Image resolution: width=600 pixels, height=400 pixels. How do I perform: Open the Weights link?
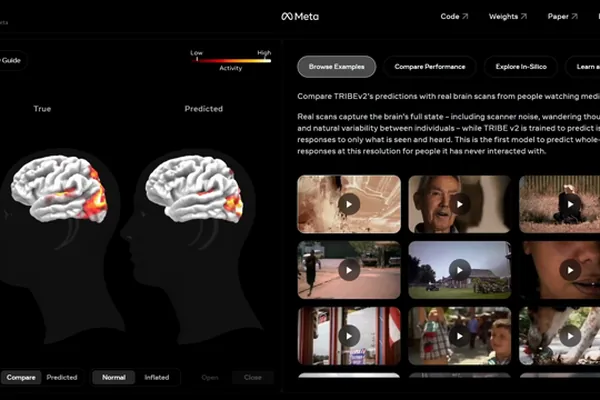[x=508, y=16]
